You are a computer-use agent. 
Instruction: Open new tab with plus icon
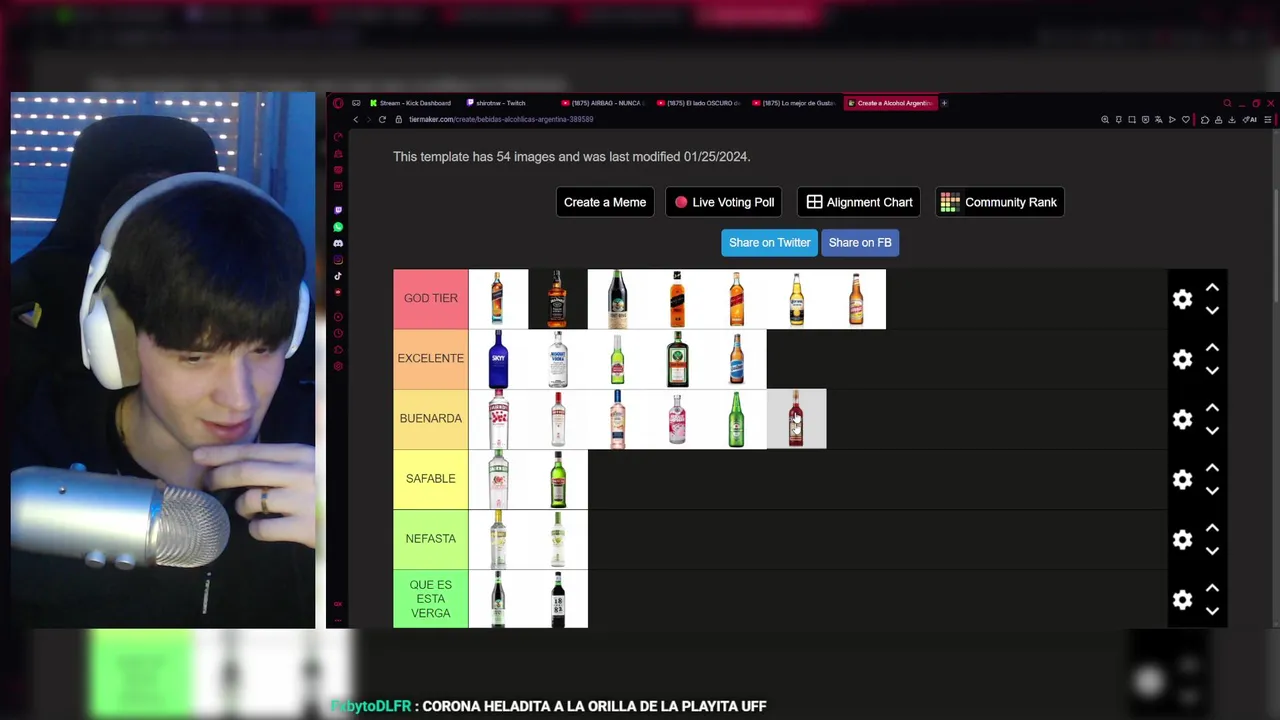944,103
